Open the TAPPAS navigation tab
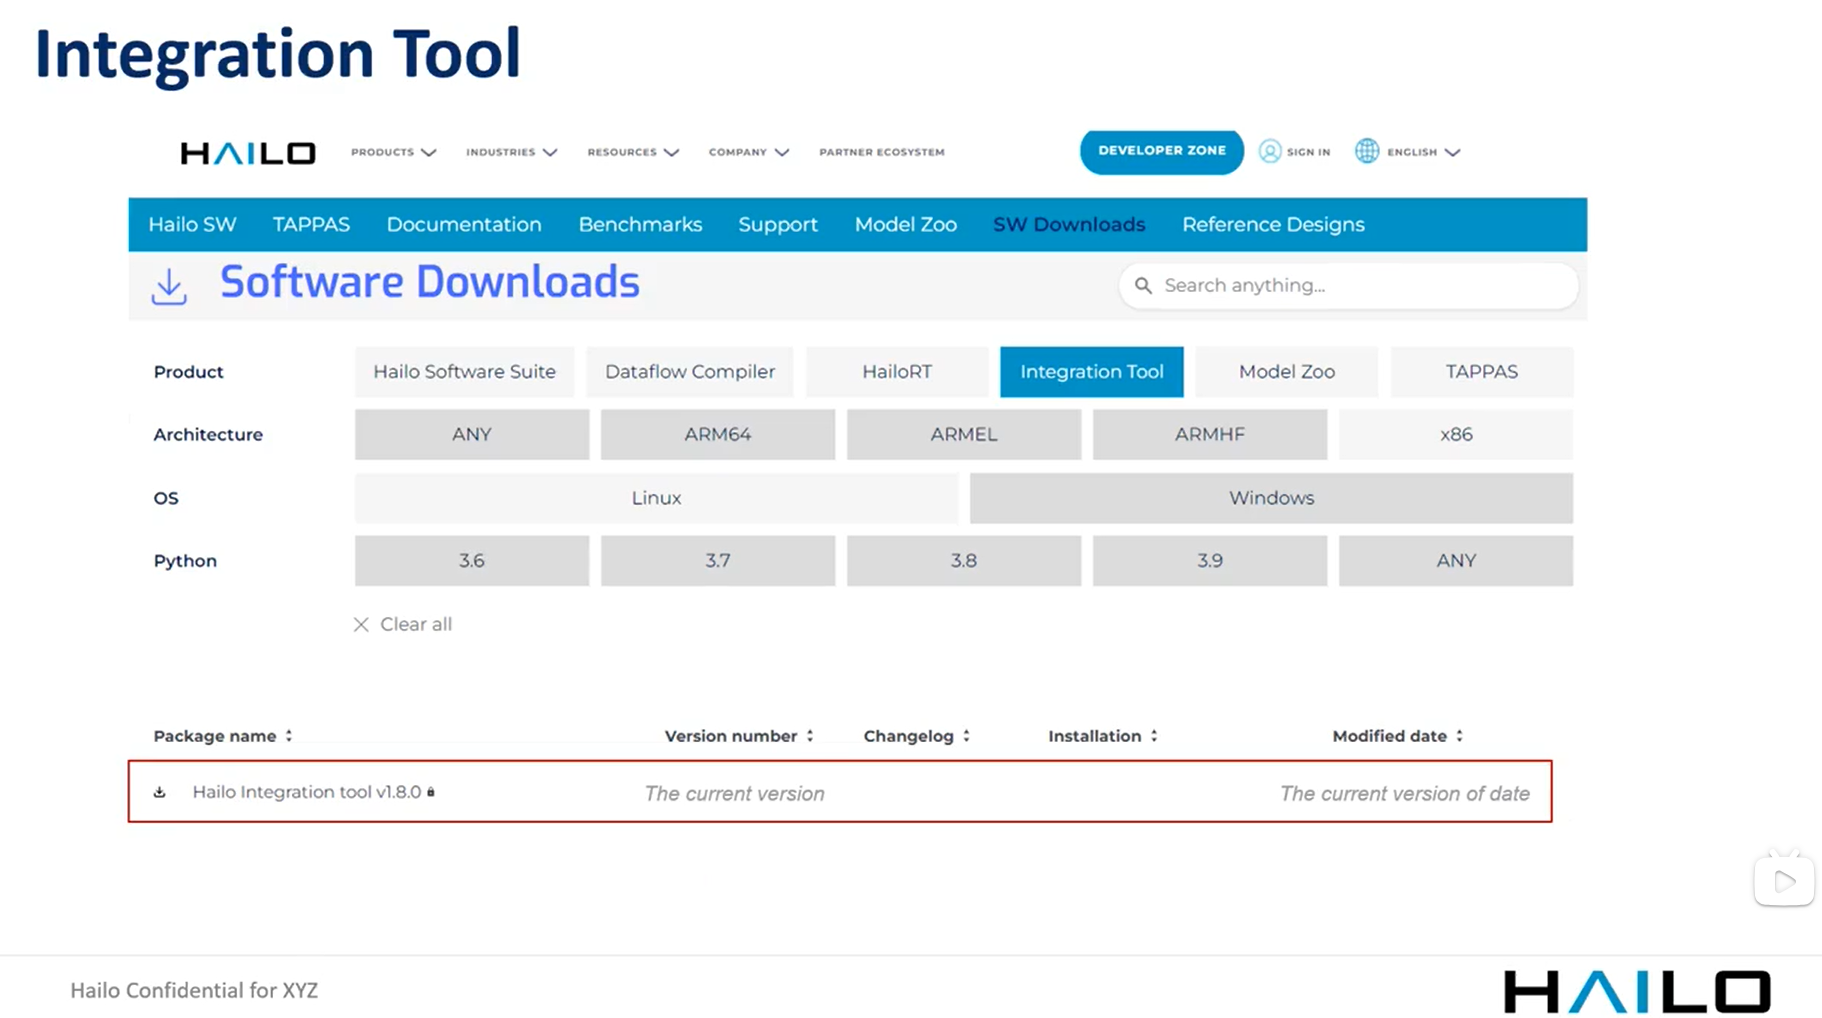 pos(311,224)
